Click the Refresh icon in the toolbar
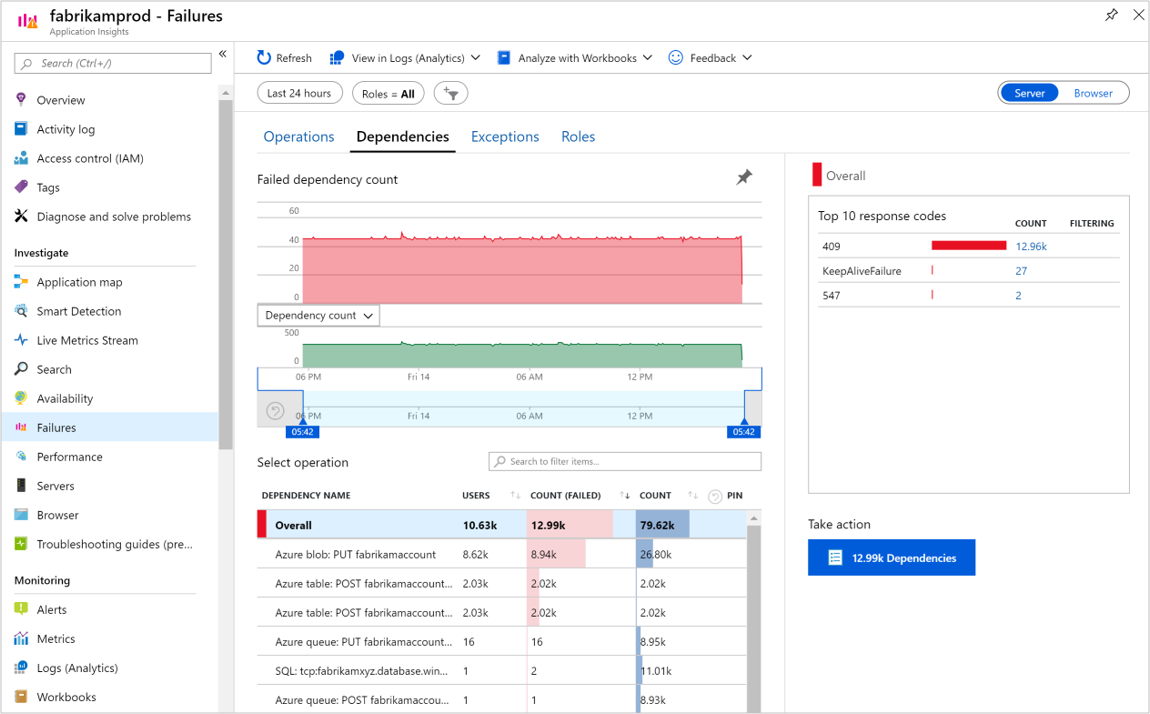 click(x=264, y=58)
